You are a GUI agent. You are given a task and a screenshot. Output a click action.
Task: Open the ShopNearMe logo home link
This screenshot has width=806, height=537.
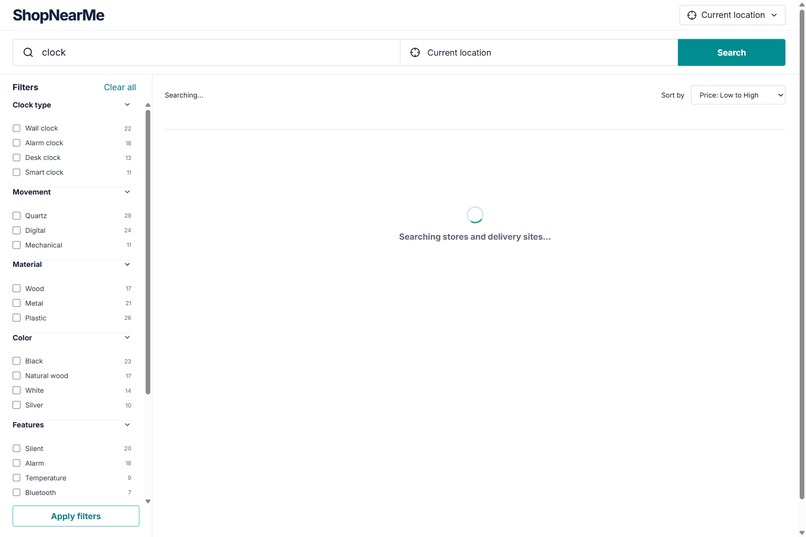59,15
